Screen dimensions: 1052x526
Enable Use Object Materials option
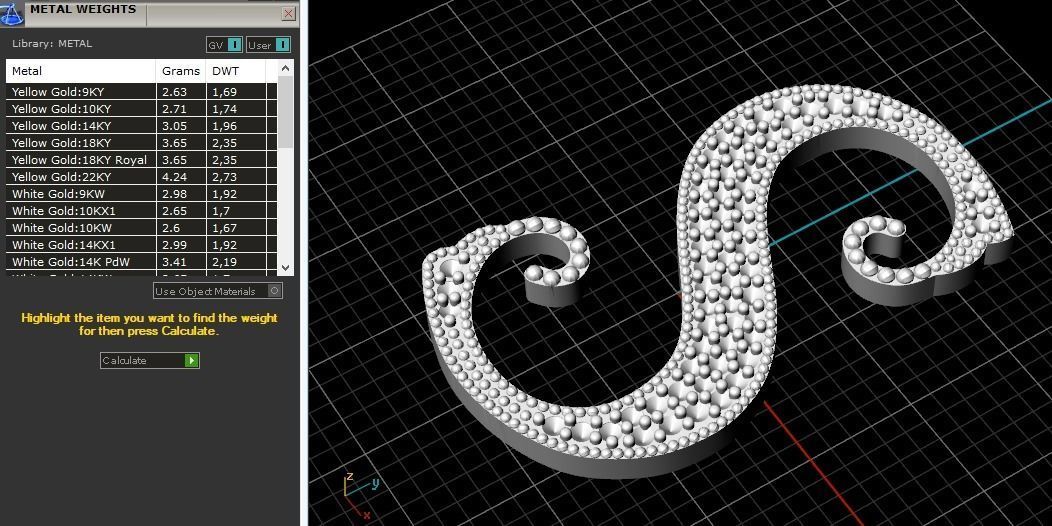pos(218,291)
